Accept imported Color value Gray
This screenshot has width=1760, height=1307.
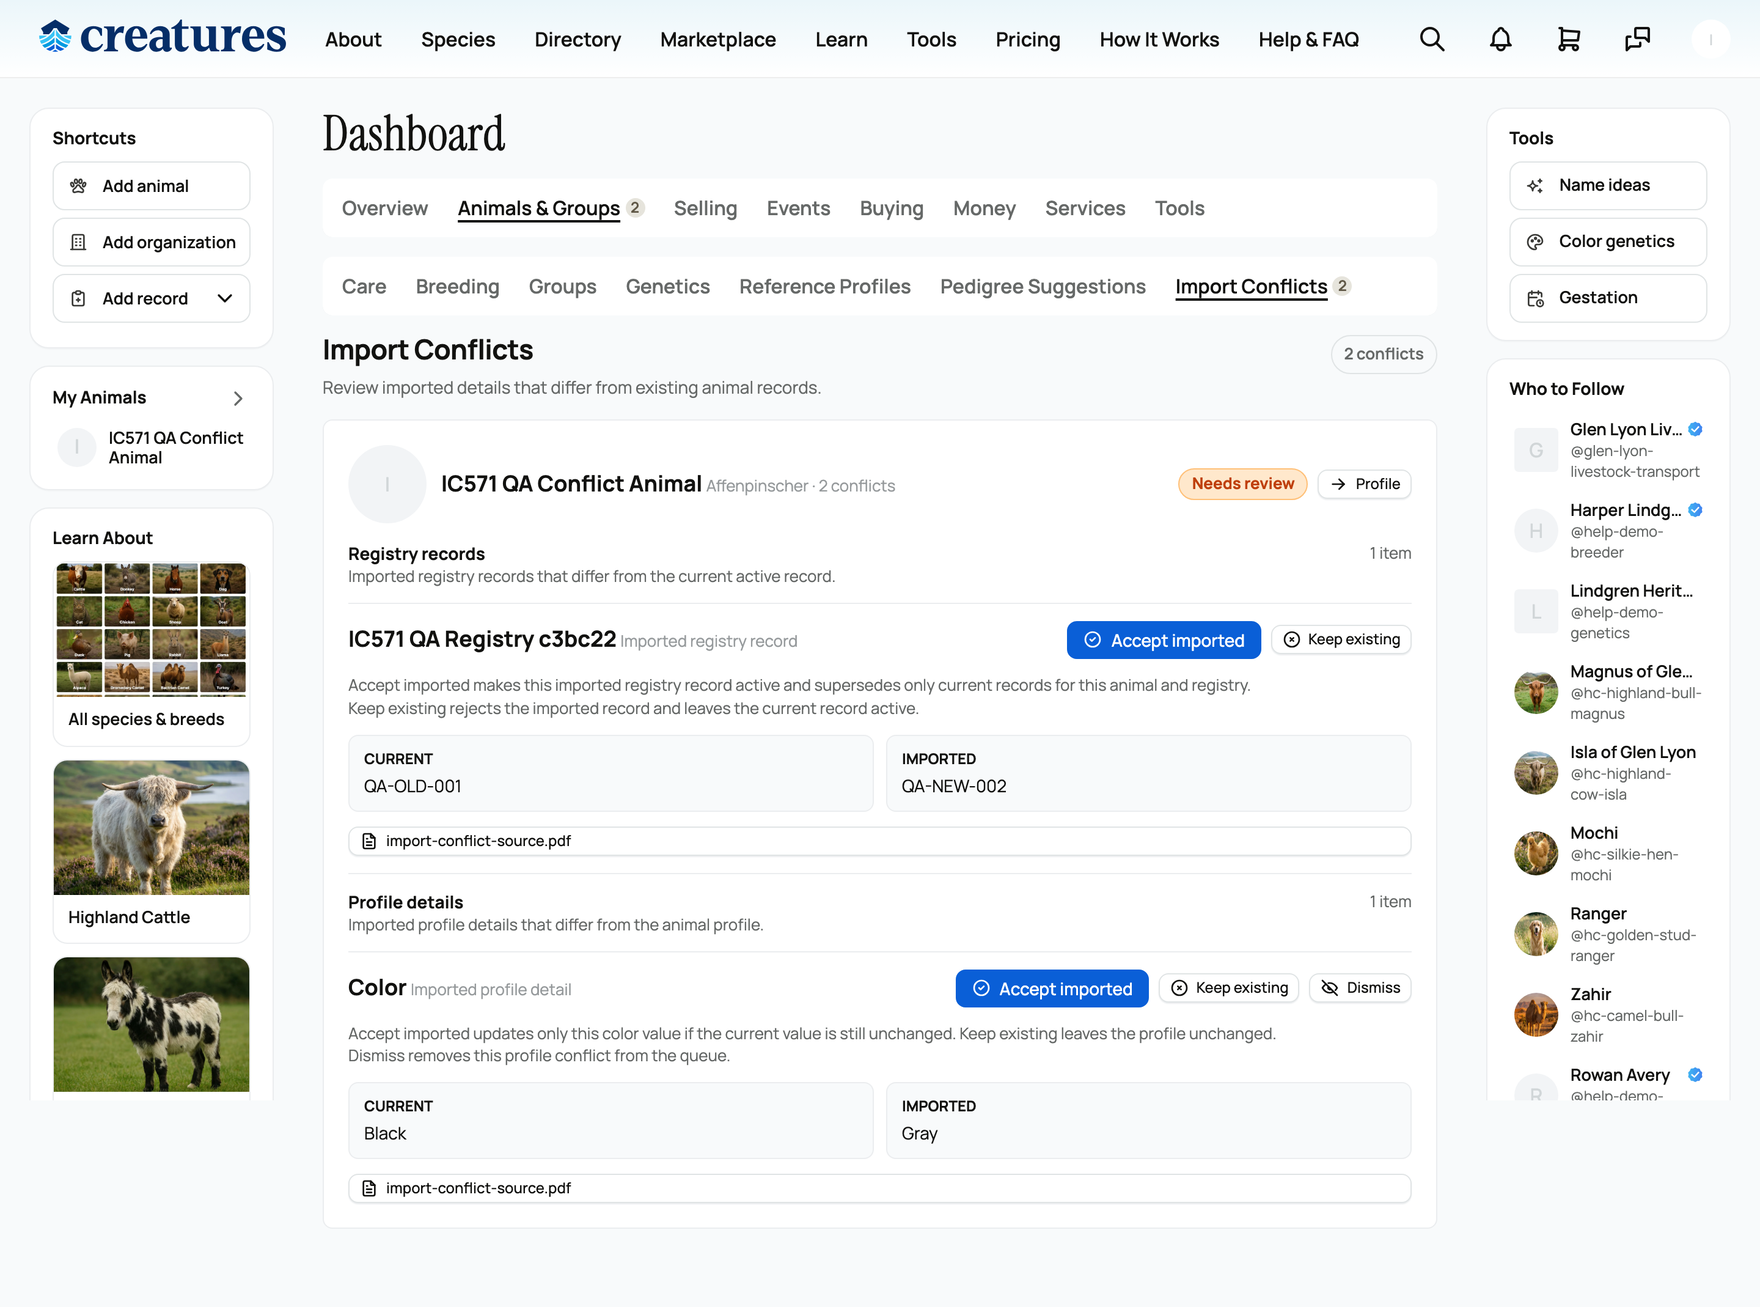1051,989
